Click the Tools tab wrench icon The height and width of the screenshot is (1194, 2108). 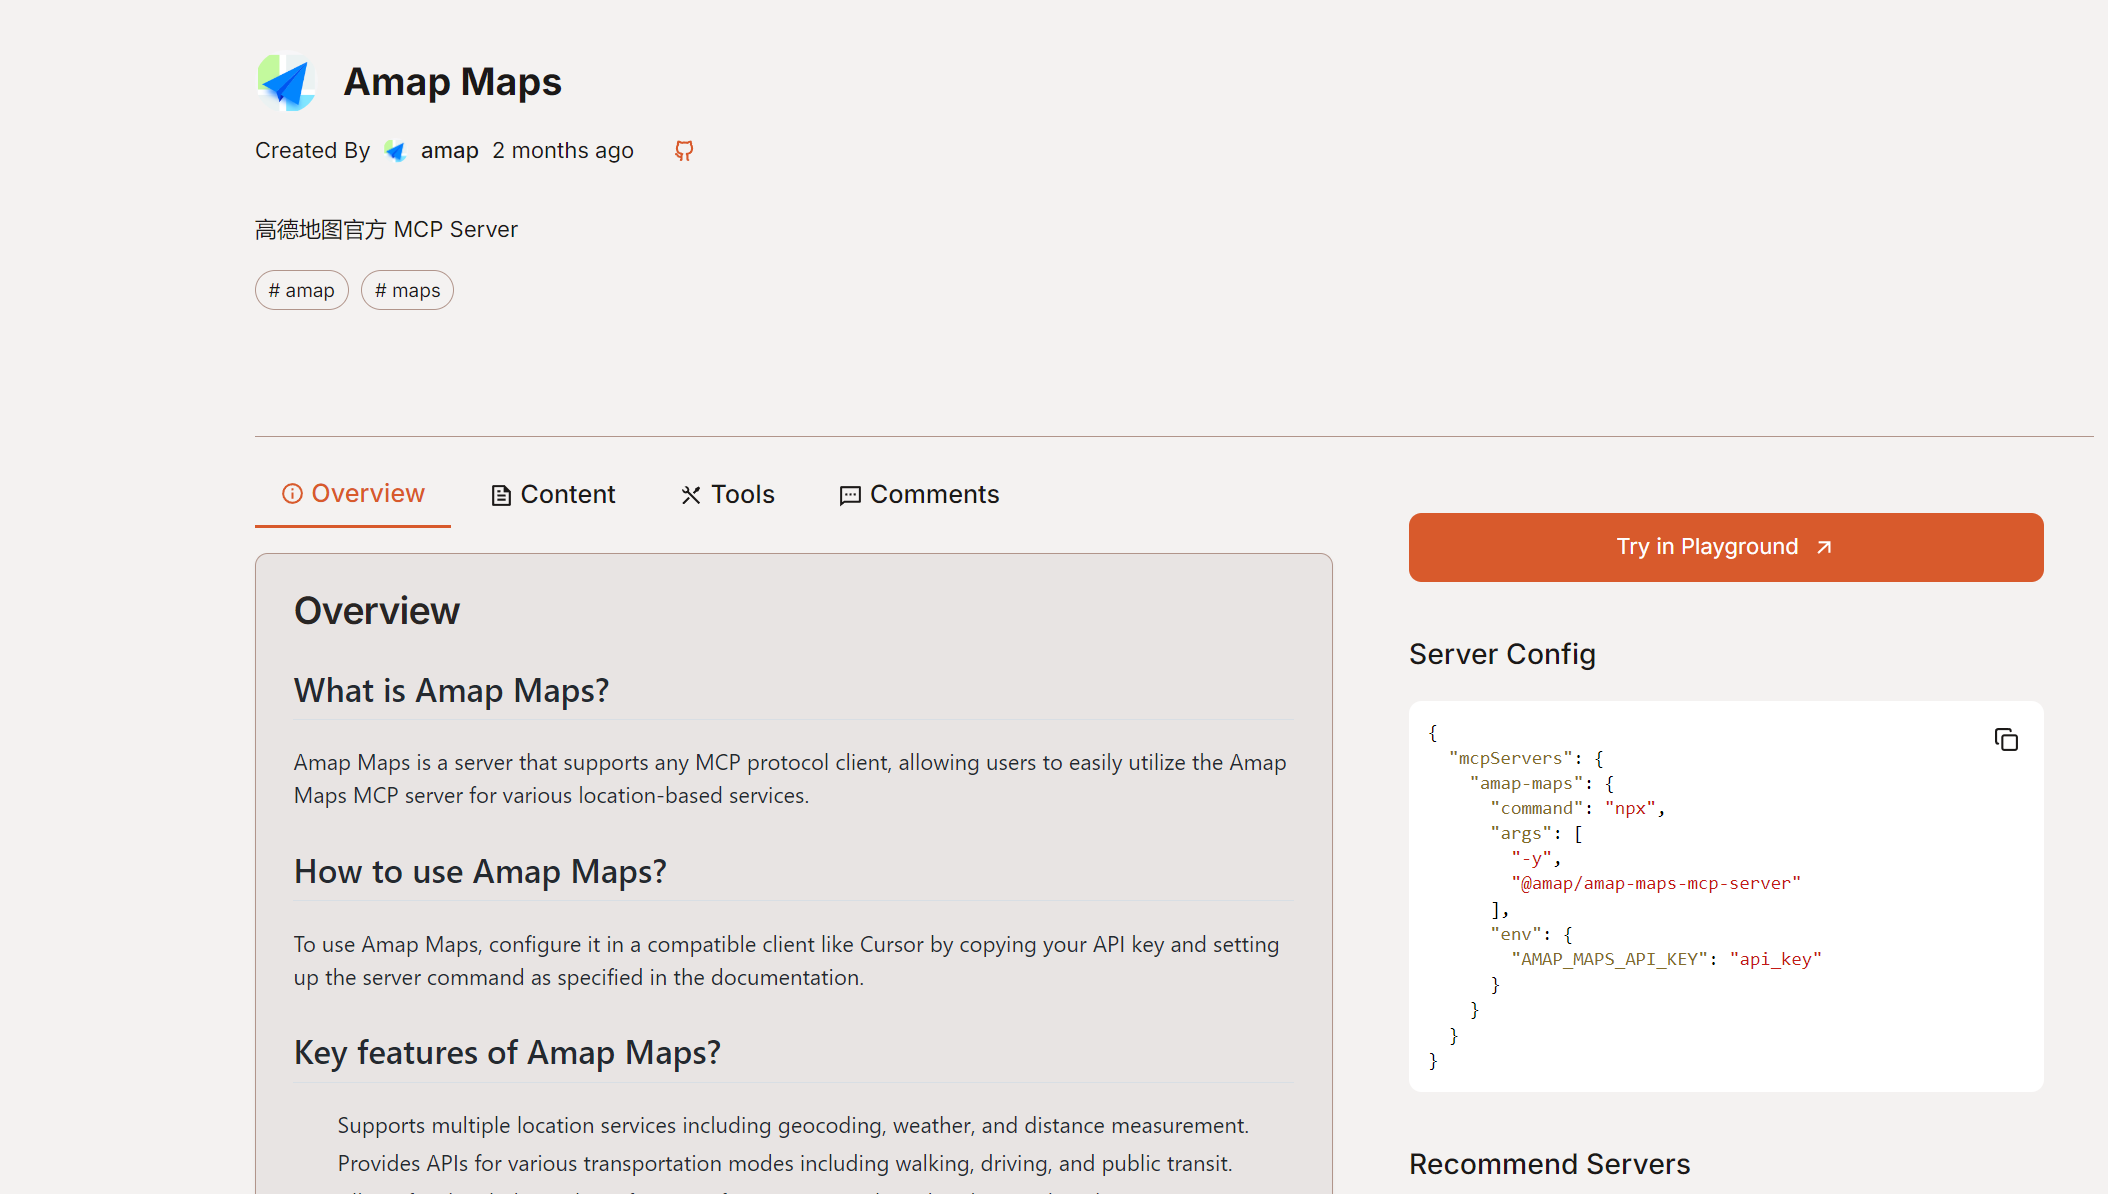pyautogui.click(x=691, y=495)
